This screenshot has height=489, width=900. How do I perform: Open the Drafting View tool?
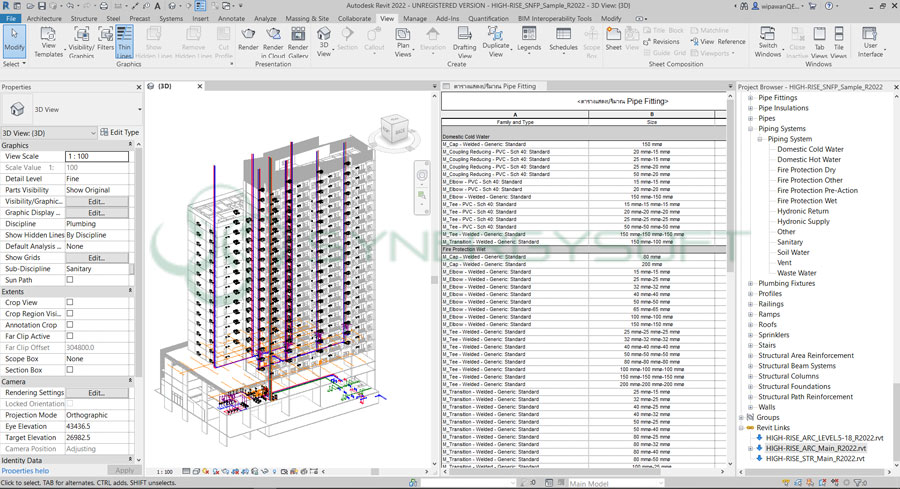click(x=464, y=40)
